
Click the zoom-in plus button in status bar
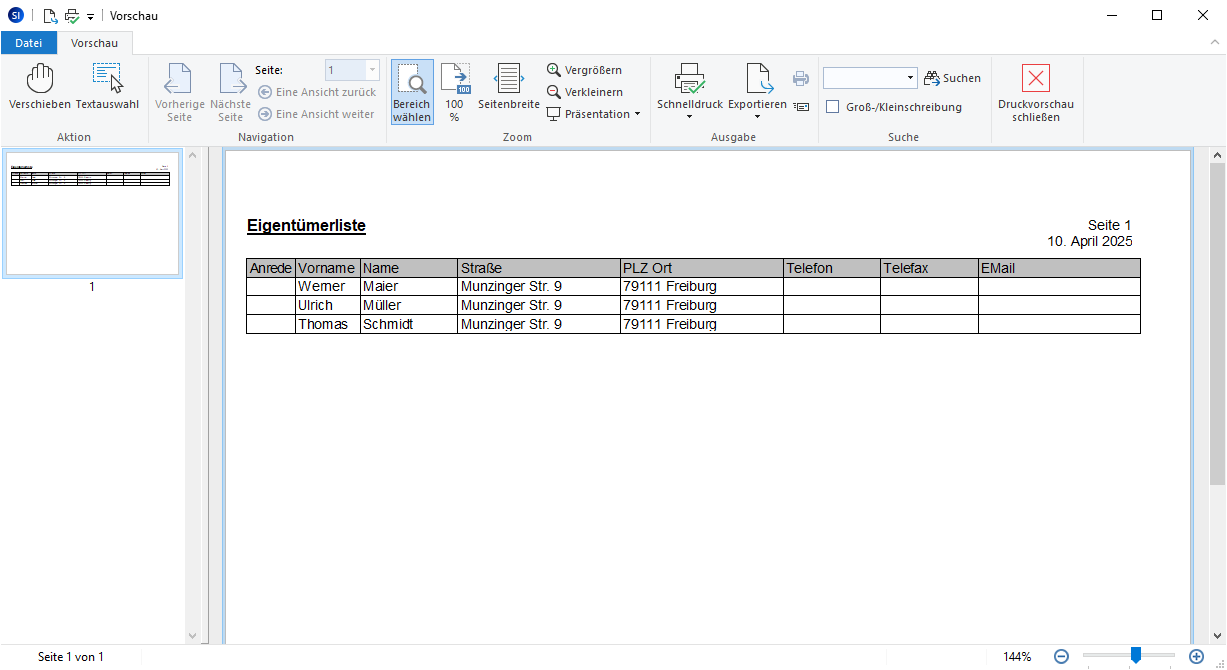(x=1196, y=657)
